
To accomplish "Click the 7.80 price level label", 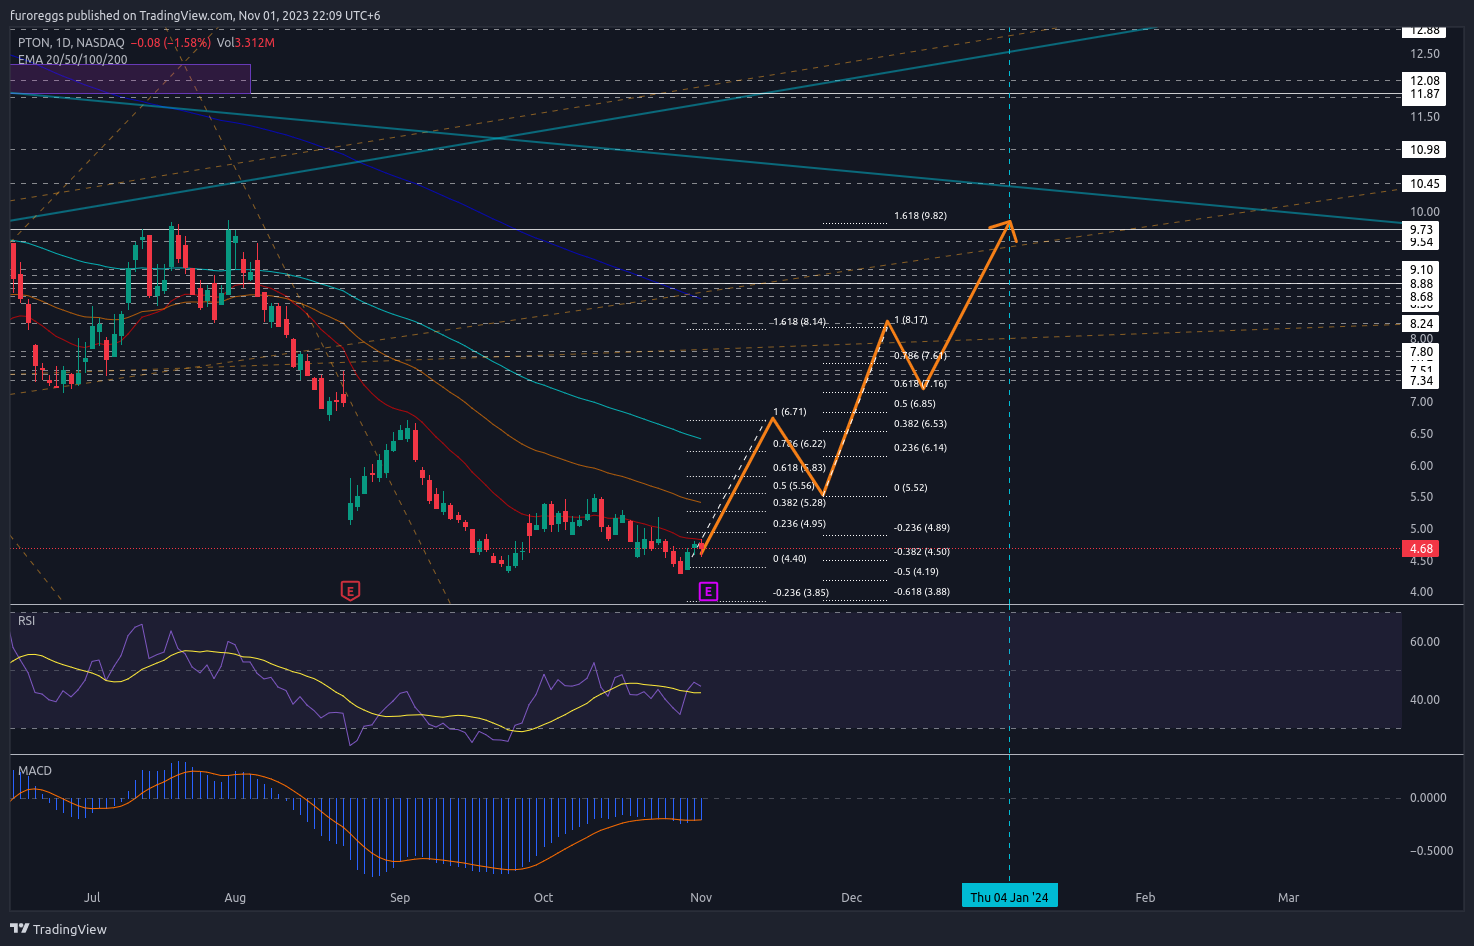I will pyautogui.click(x=1421, y=352).
